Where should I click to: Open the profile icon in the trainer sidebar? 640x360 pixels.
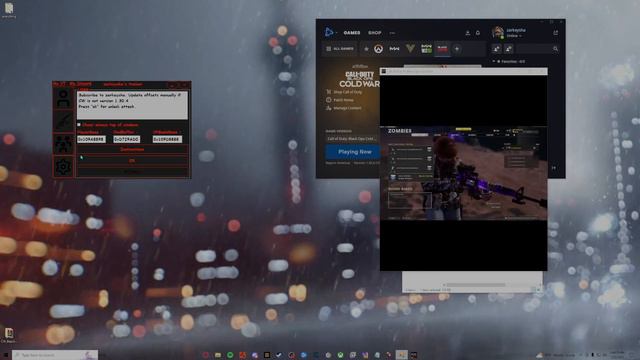[63, 98]
